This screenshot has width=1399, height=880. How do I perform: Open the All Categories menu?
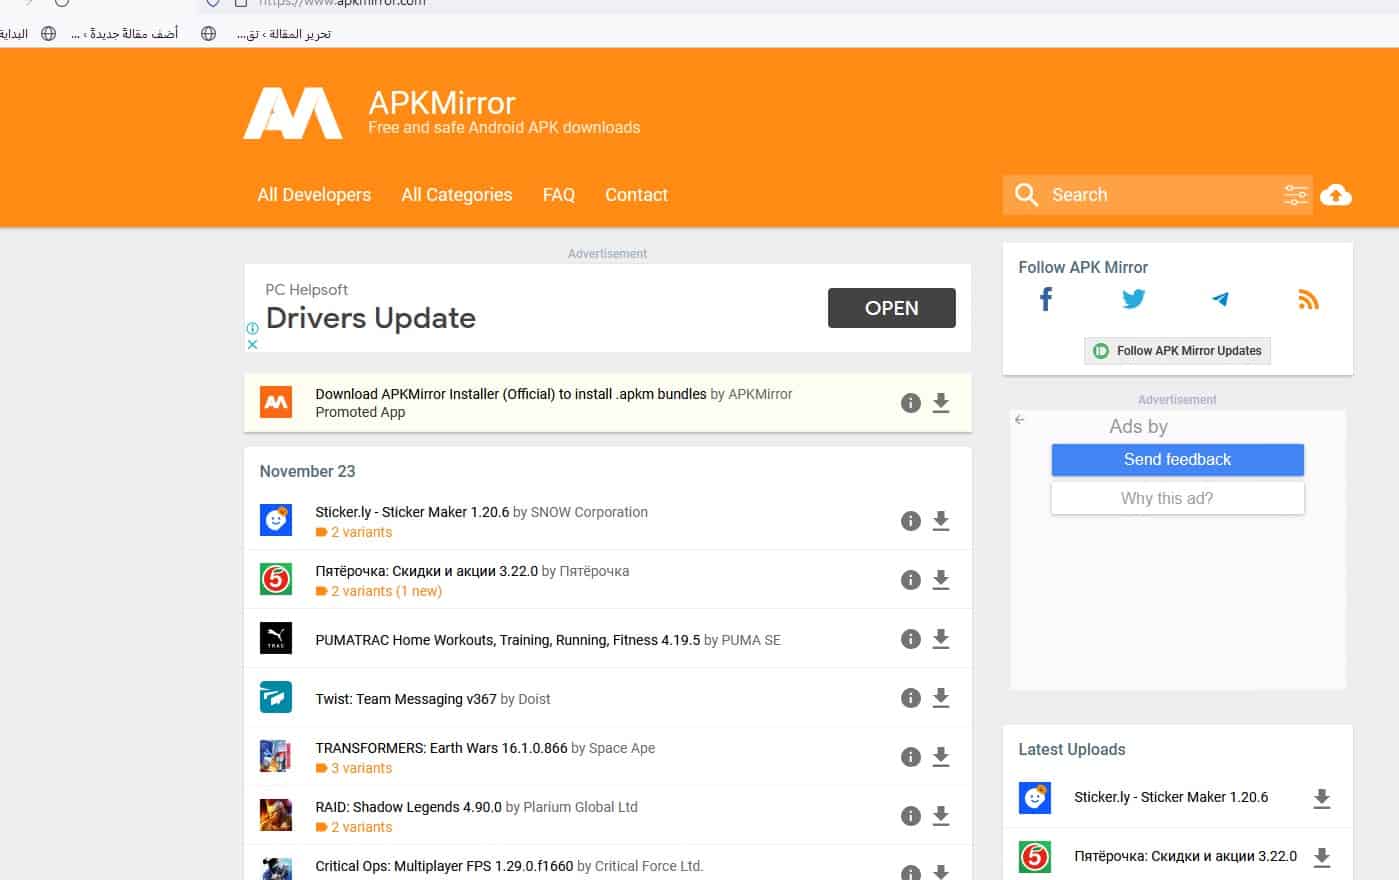[456, 195]
